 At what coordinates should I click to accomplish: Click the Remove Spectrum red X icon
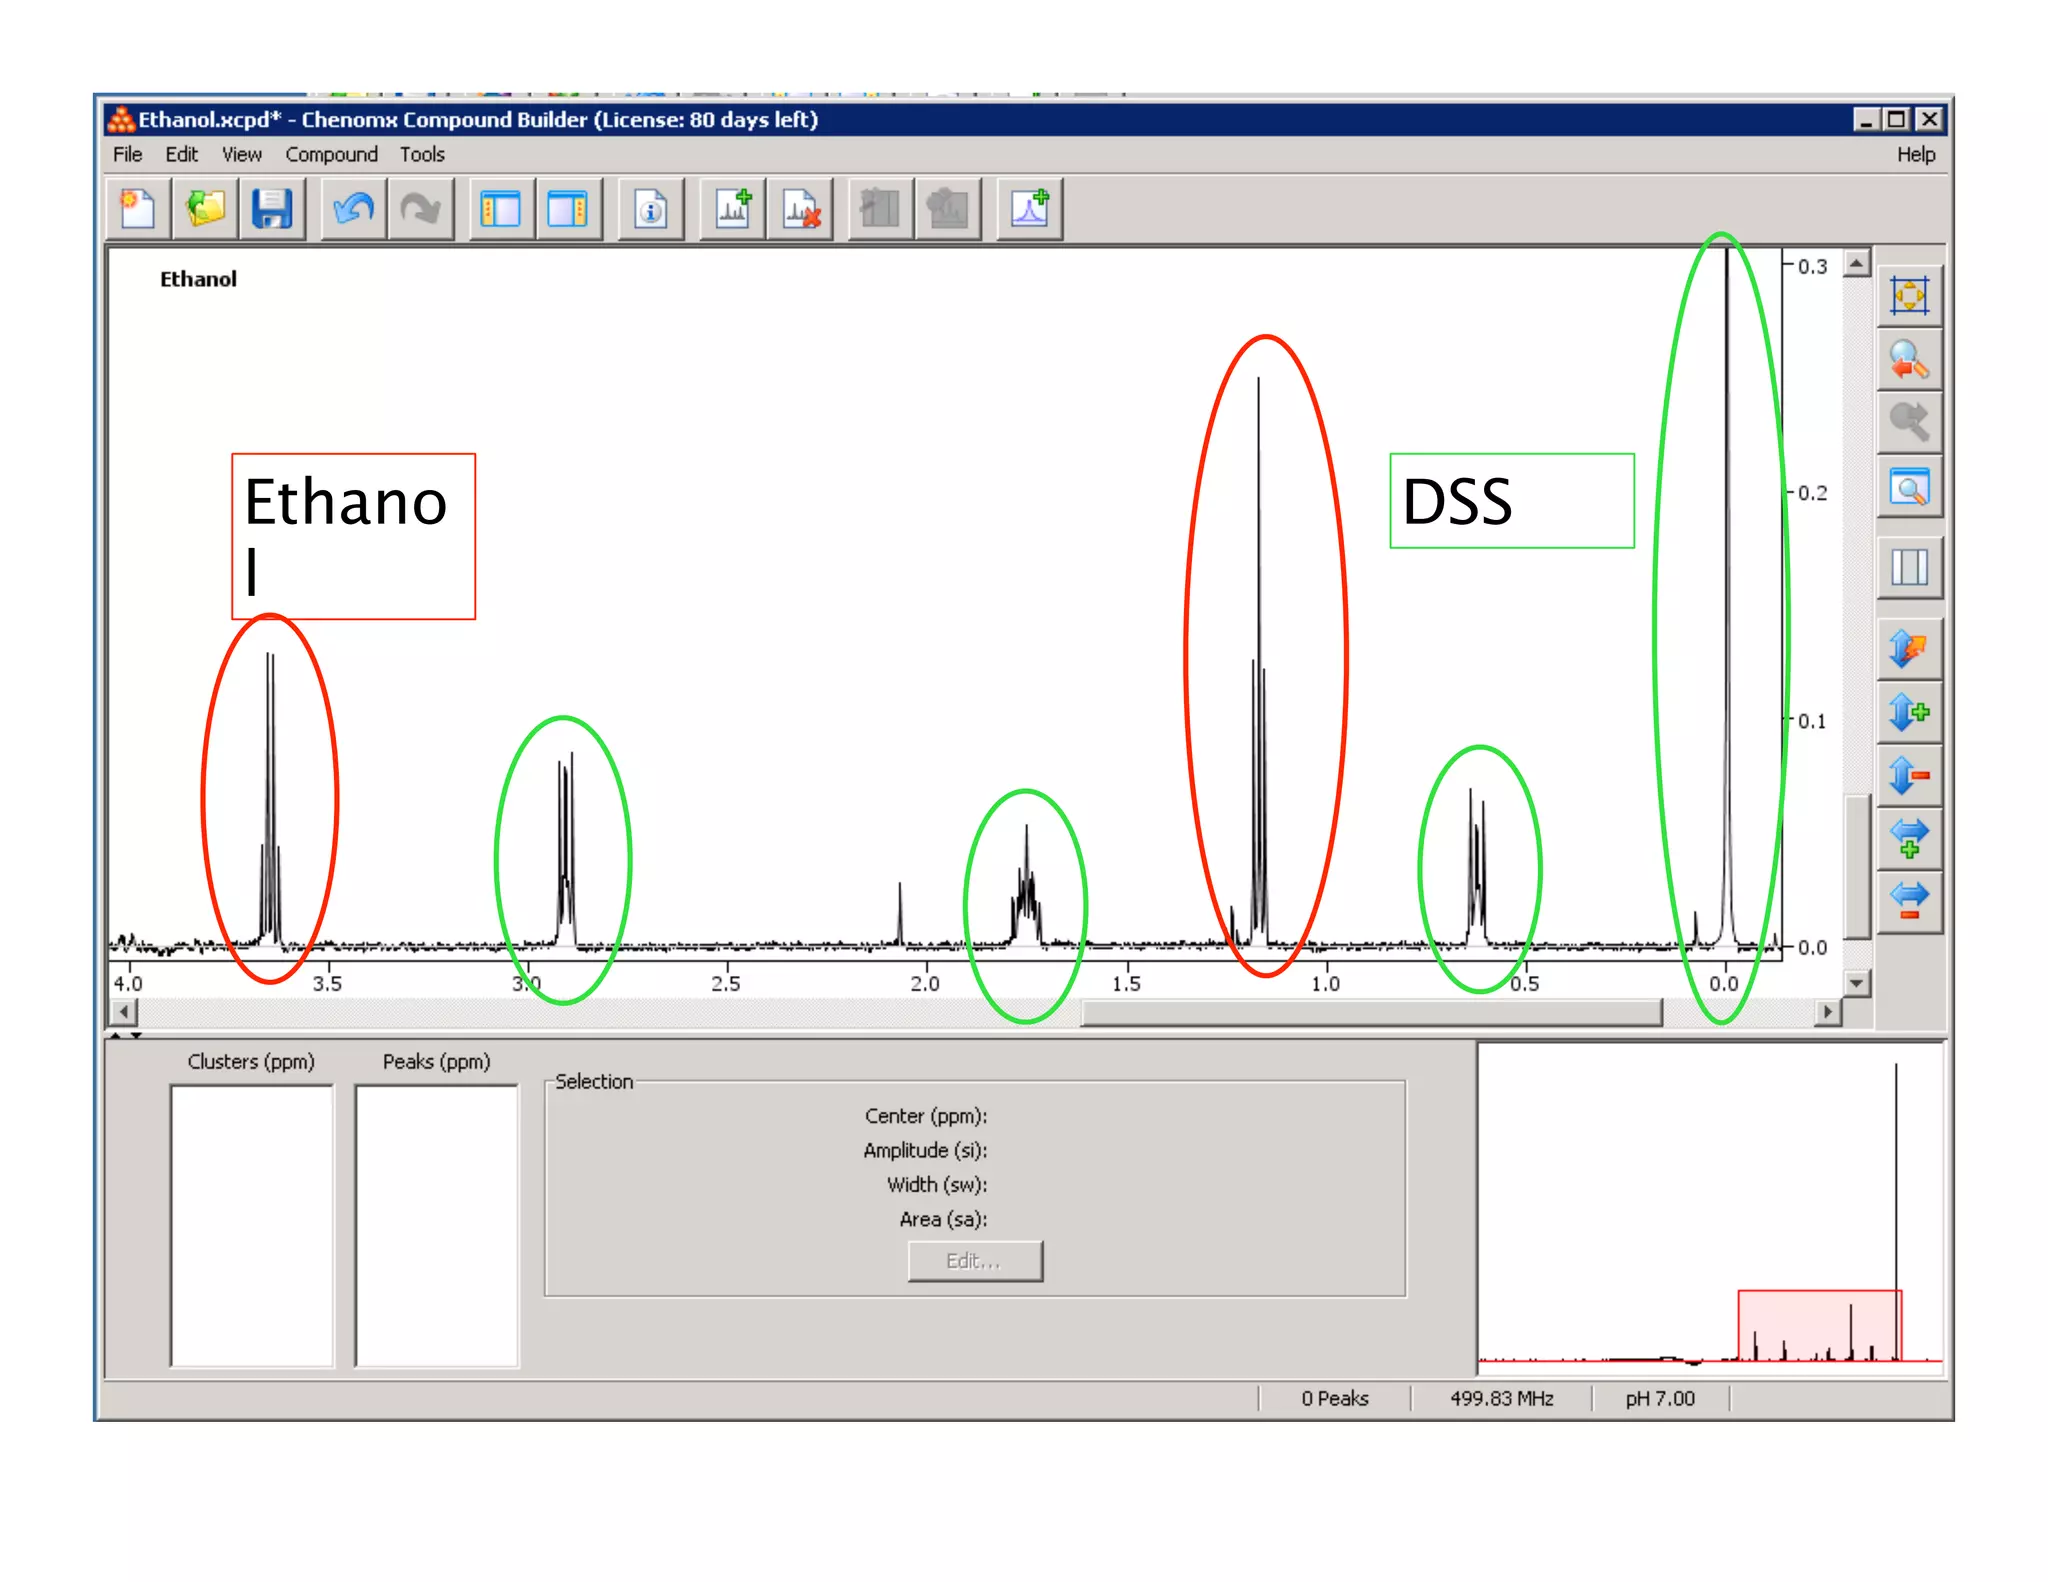[x=800, y=210]
